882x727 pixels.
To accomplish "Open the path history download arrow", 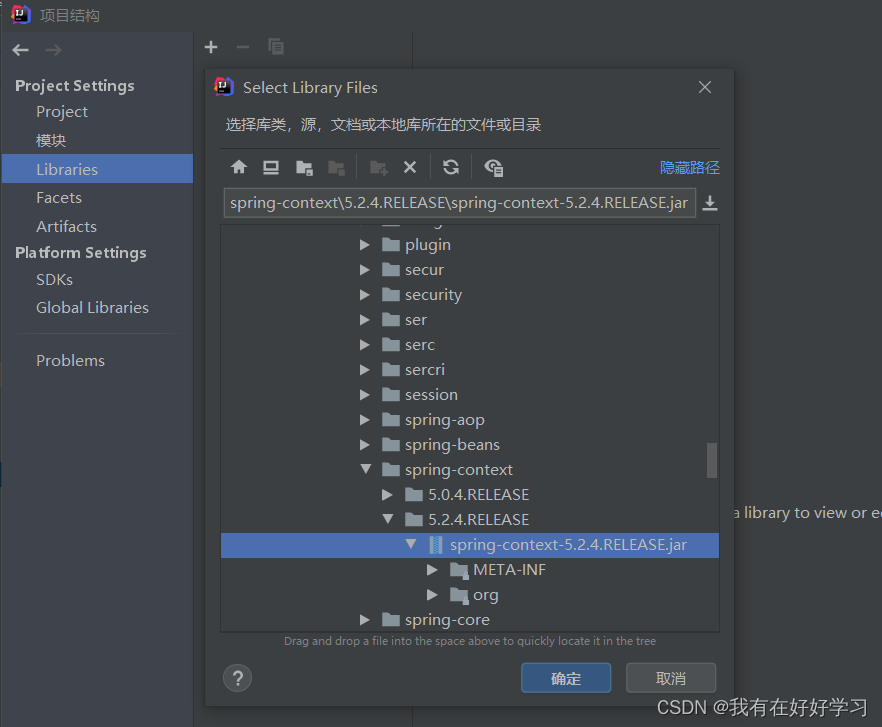I will pos(710,203).
